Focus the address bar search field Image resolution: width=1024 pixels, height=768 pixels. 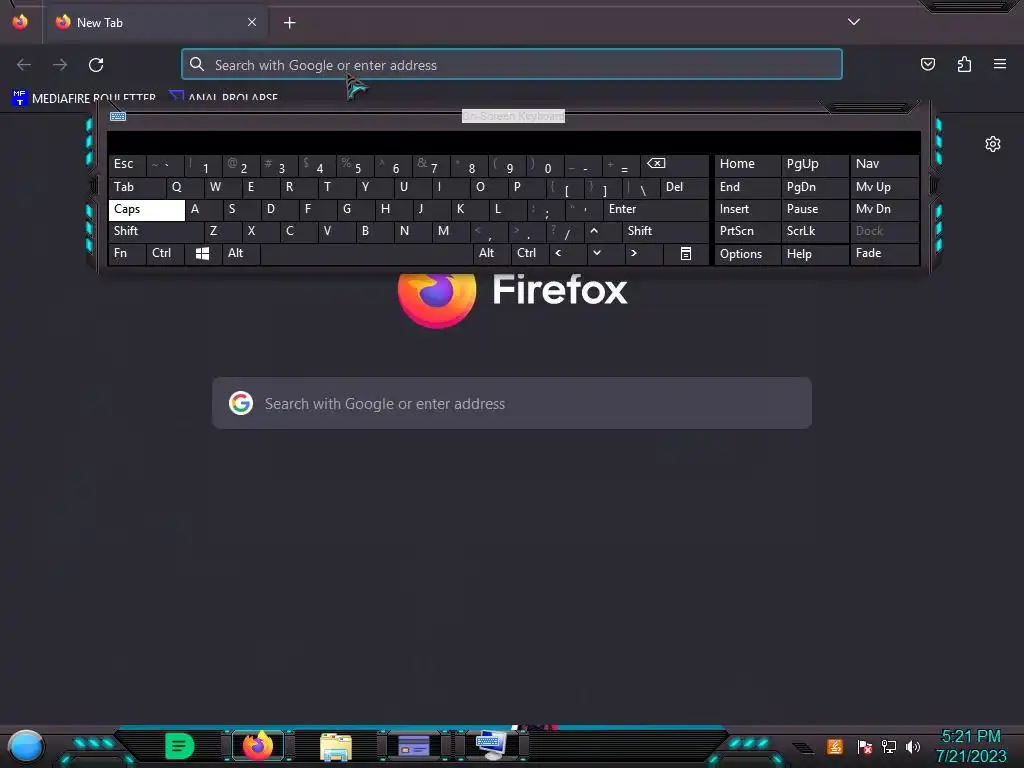[512, 65]
